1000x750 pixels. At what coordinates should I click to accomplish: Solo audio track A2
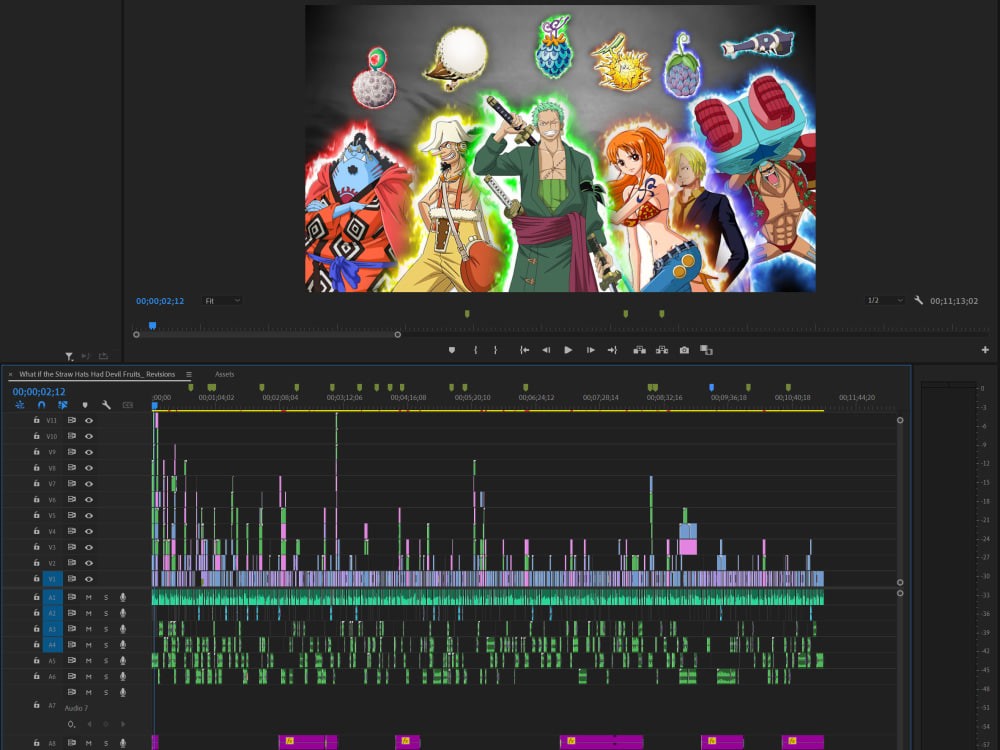click(105, 611)
